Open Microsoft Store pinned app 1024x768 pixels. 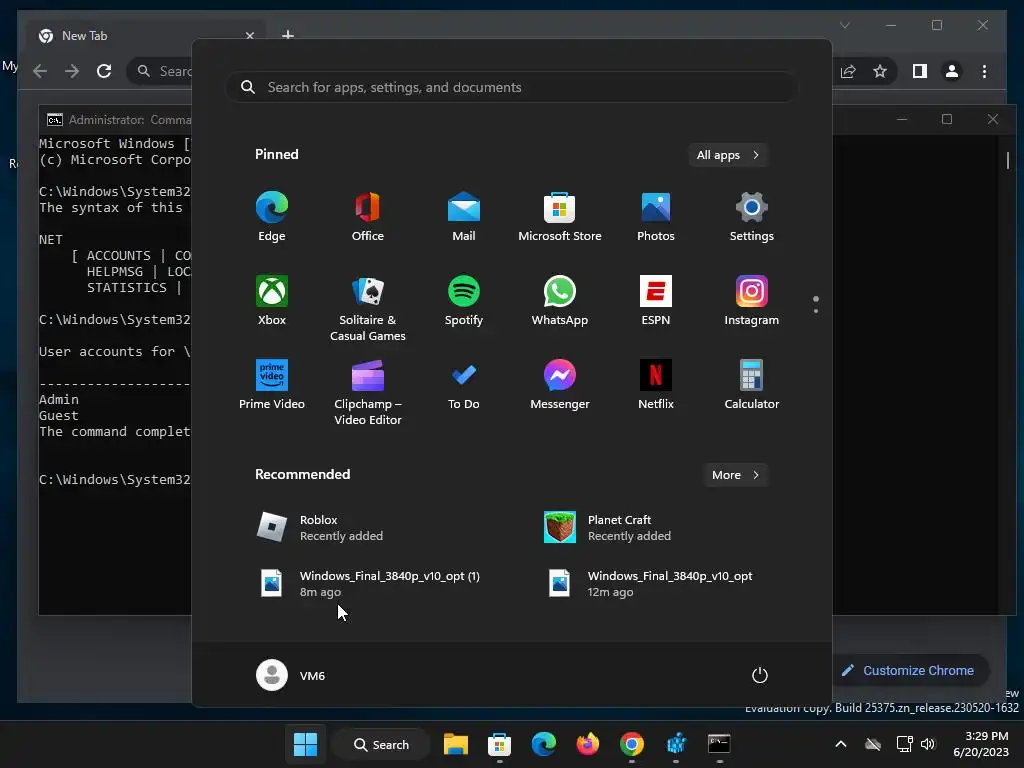pos(560,217)
